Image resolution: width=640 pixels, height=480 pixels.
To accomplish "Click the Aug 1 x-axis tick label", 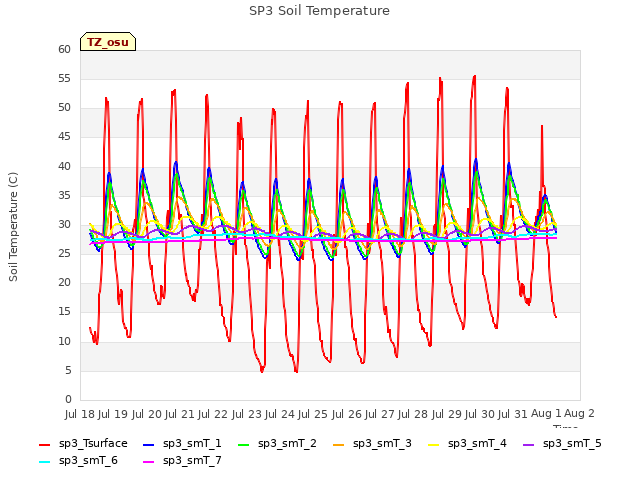I will point(547,414).
